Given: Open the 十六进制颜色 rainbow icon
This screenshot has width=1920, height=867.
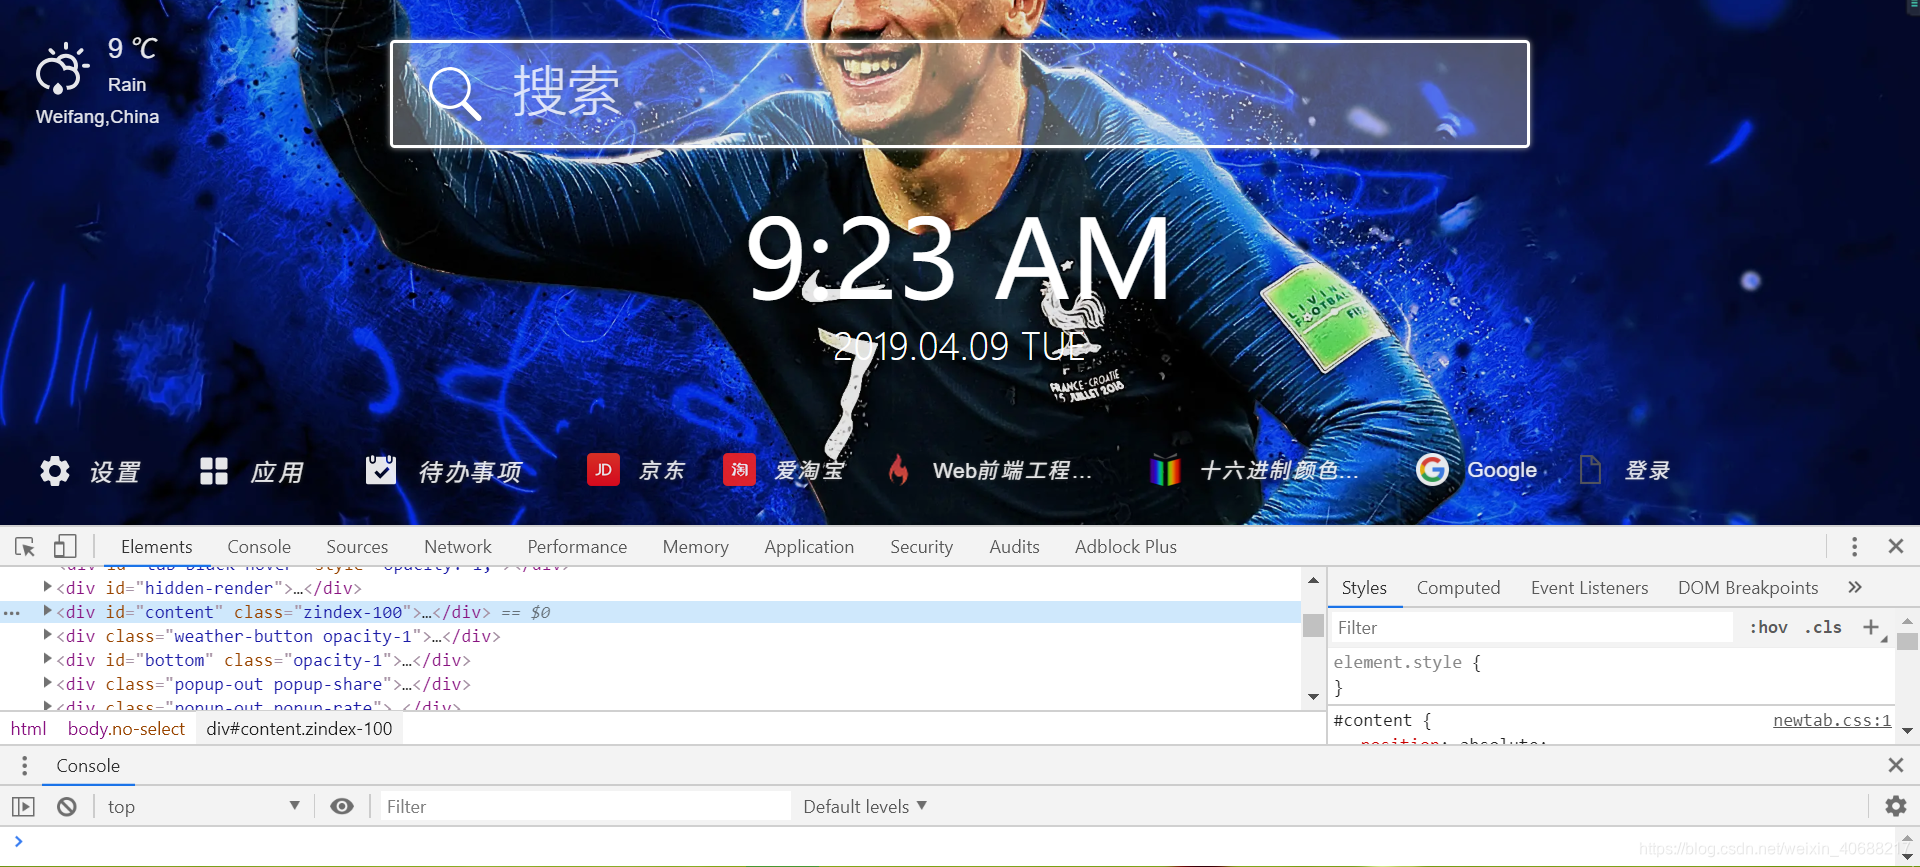Looking at the screenshot, I should [x=1165, y=470].
